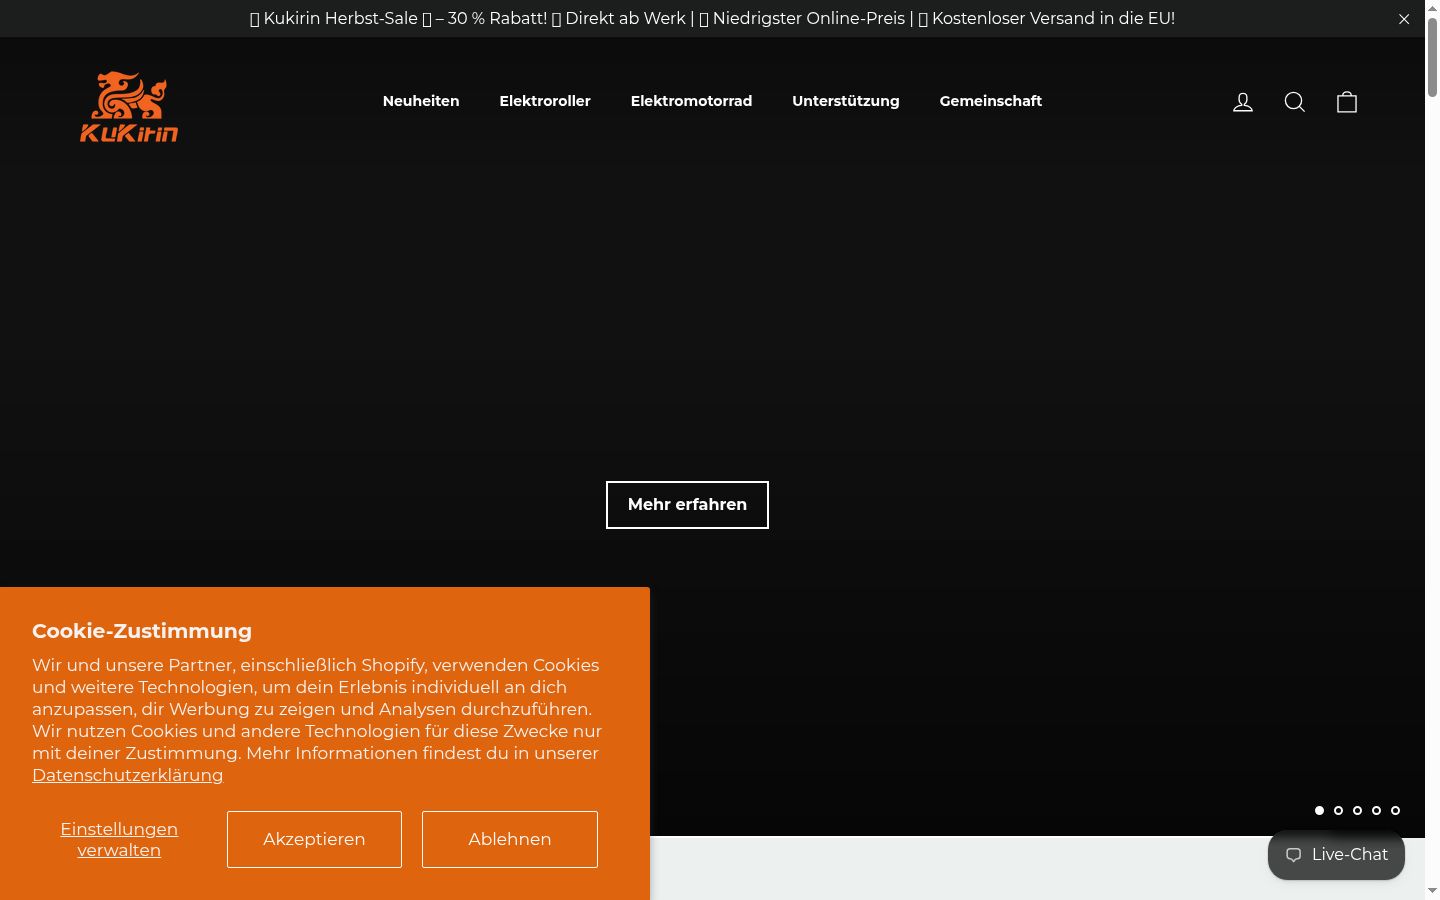Accept cookies with Akzeptieren
The height and width of the screenshot is (900, 1440).
point(314,839)
